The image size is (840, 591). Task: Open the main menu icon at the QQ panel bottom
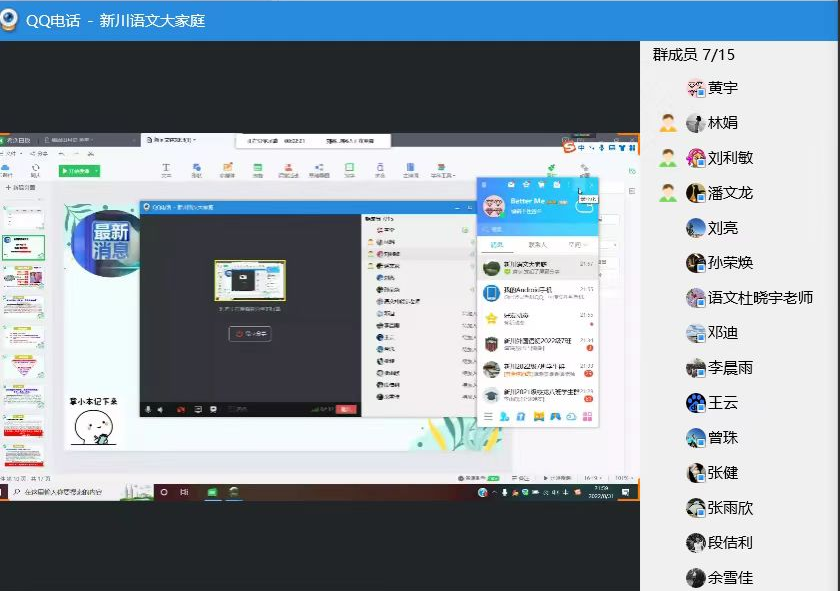(488, 416)
